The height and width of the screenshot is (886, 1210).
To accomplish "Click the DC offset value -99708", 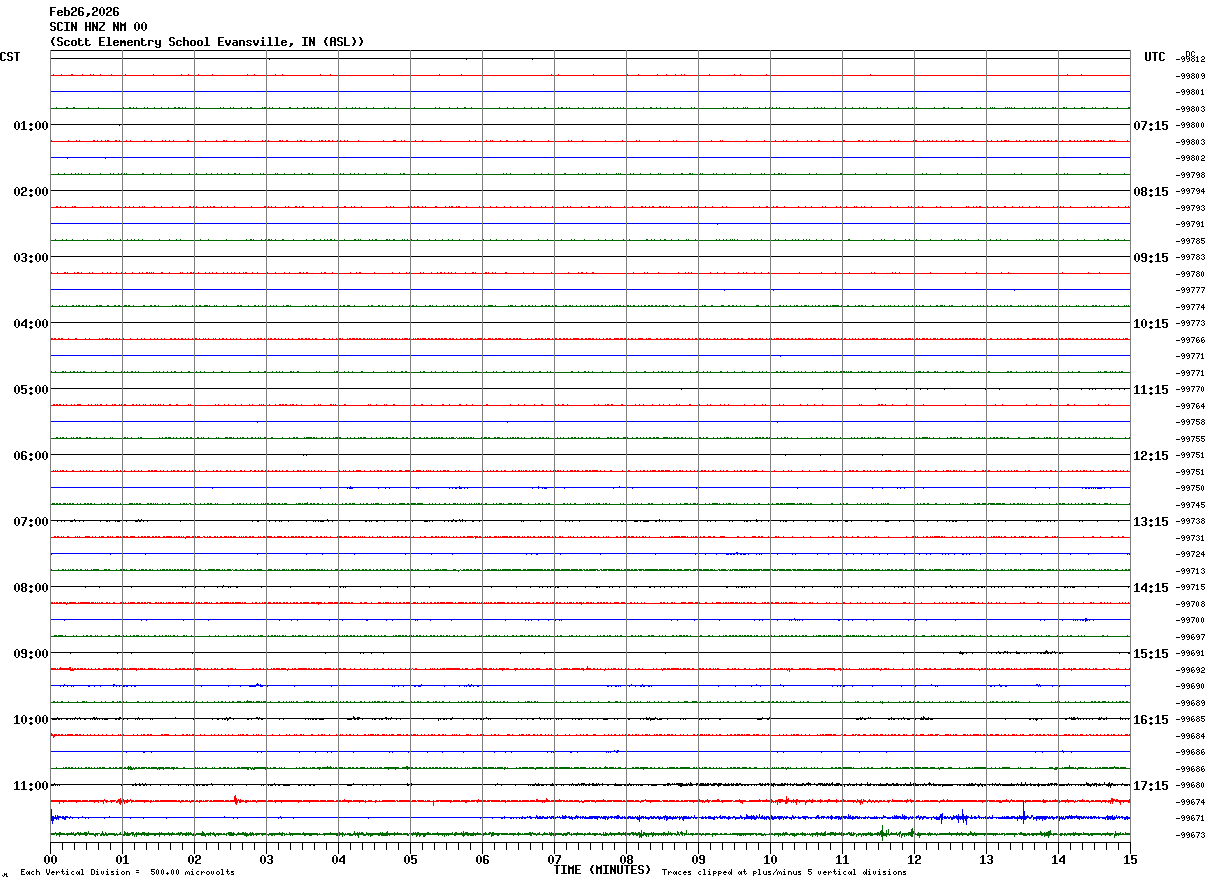I will (x=1190, y=604).
